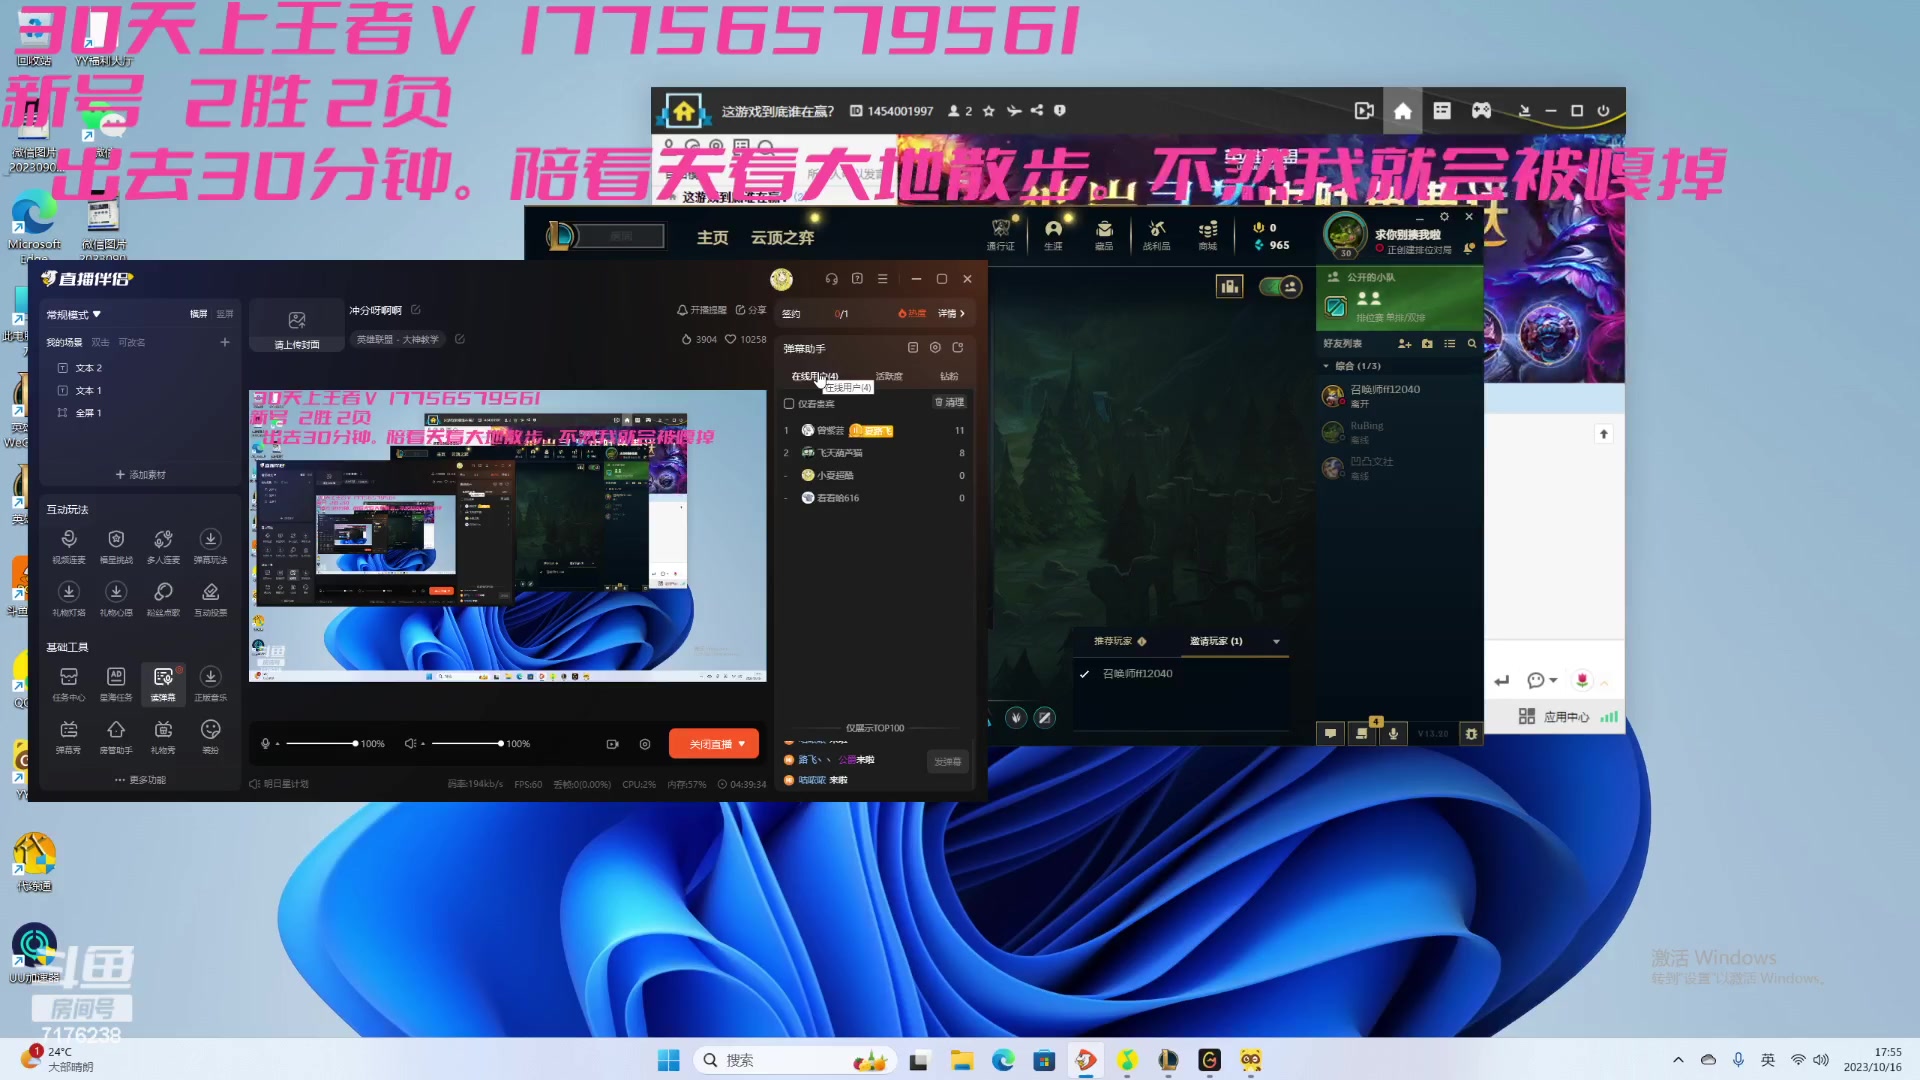Viewport: 1920px width, 1080px height.
Task: Open 通行证 pass in League client
Action: pyautogui.click(x=1000, y=236)
